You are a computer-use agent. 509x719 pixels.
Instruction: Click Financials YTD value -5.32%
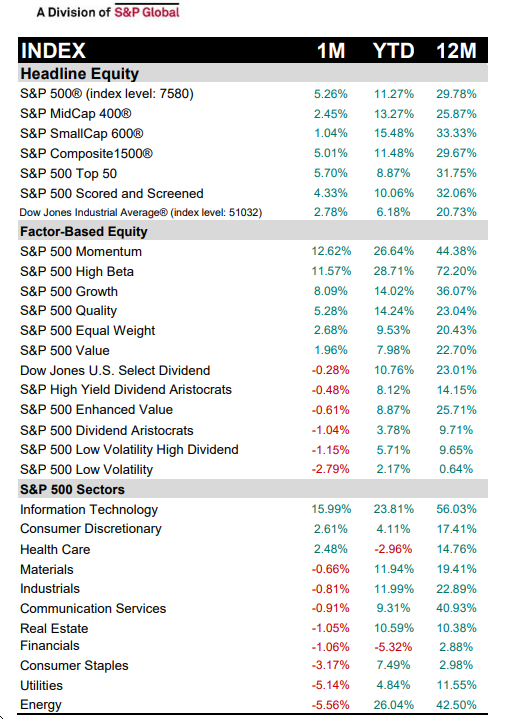[393, 647]
